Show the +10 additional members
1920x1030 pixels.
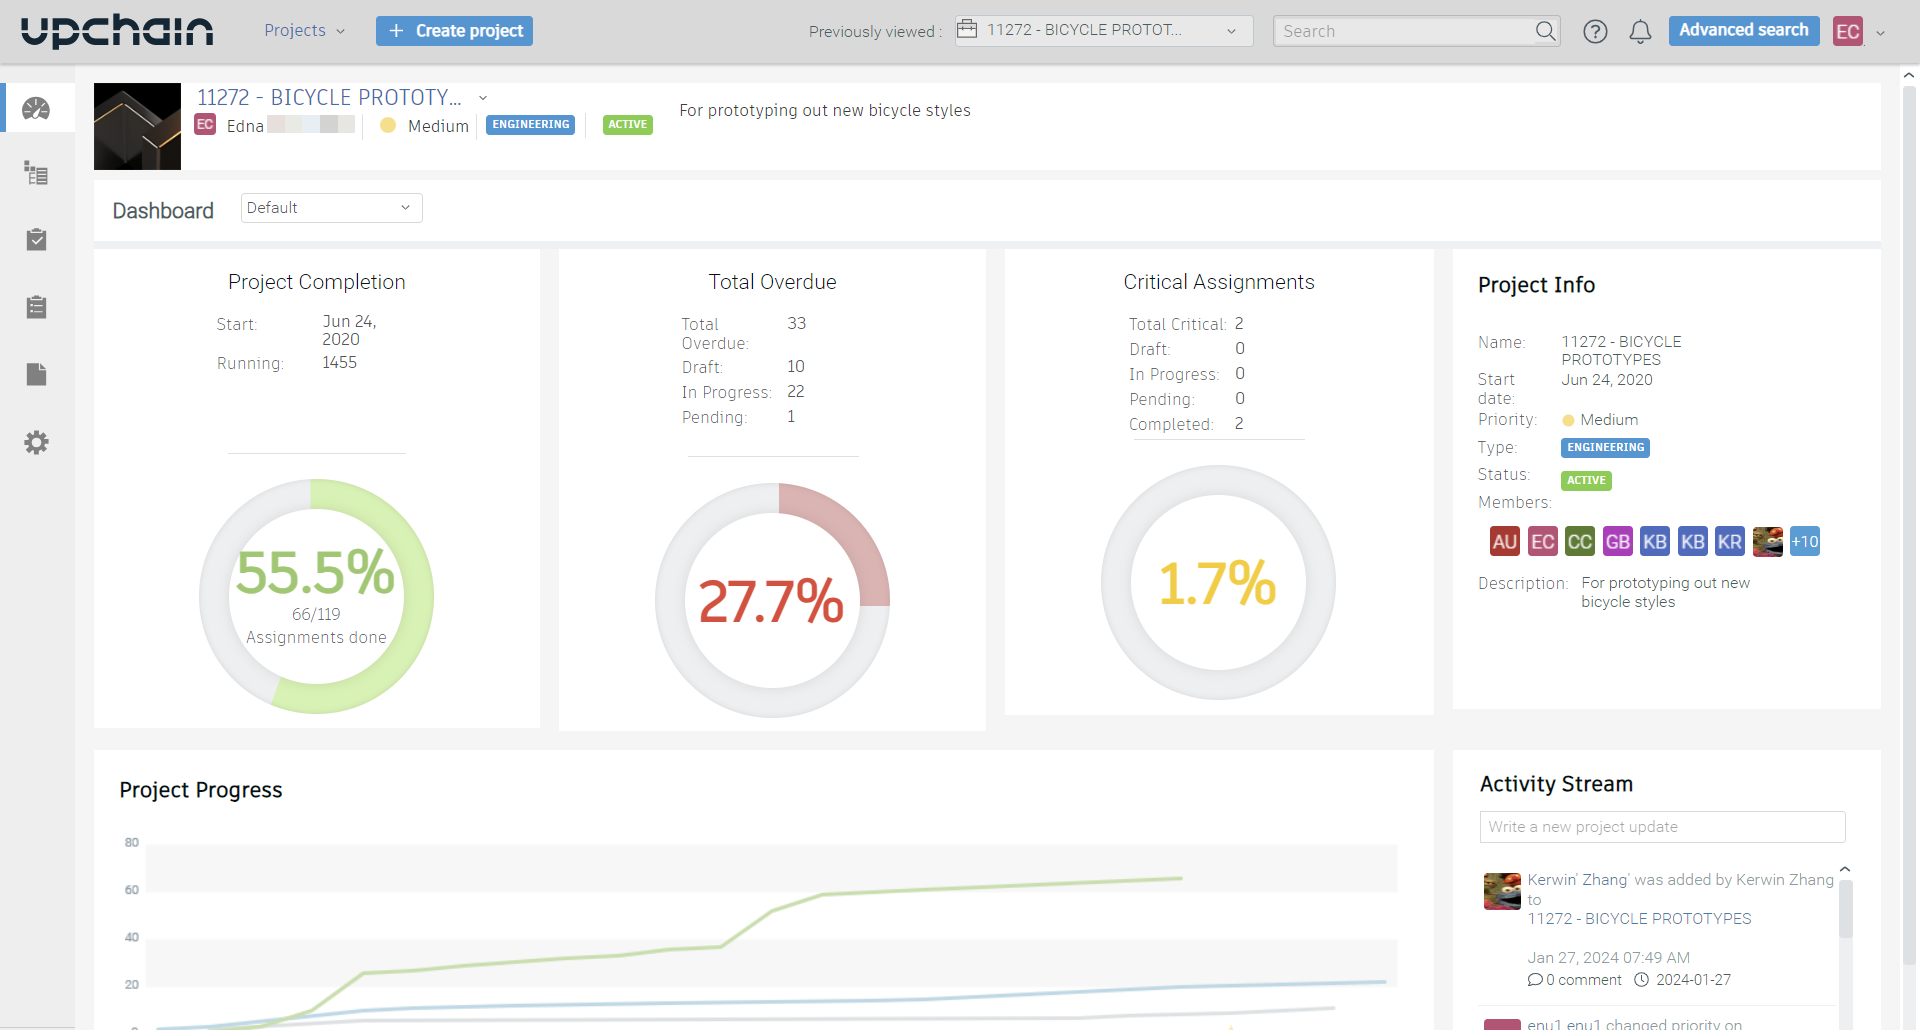[x=1804, y=542]
